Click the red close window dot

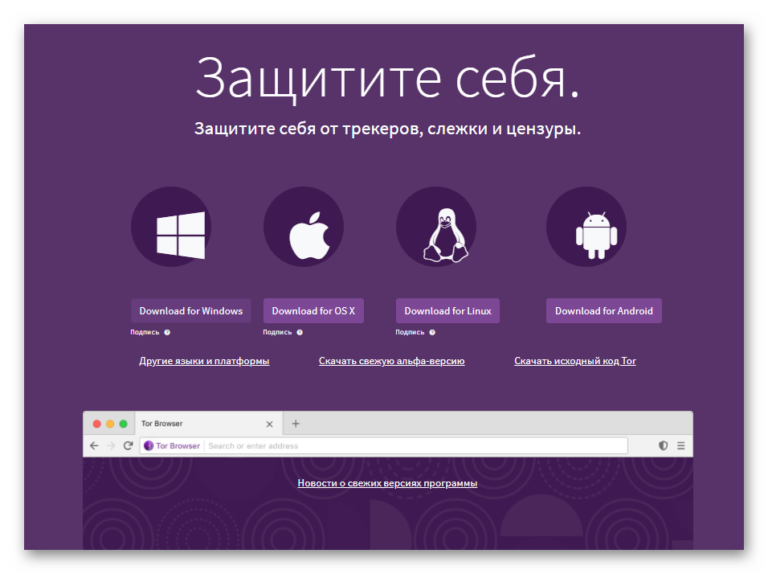(x=97, y=424)
